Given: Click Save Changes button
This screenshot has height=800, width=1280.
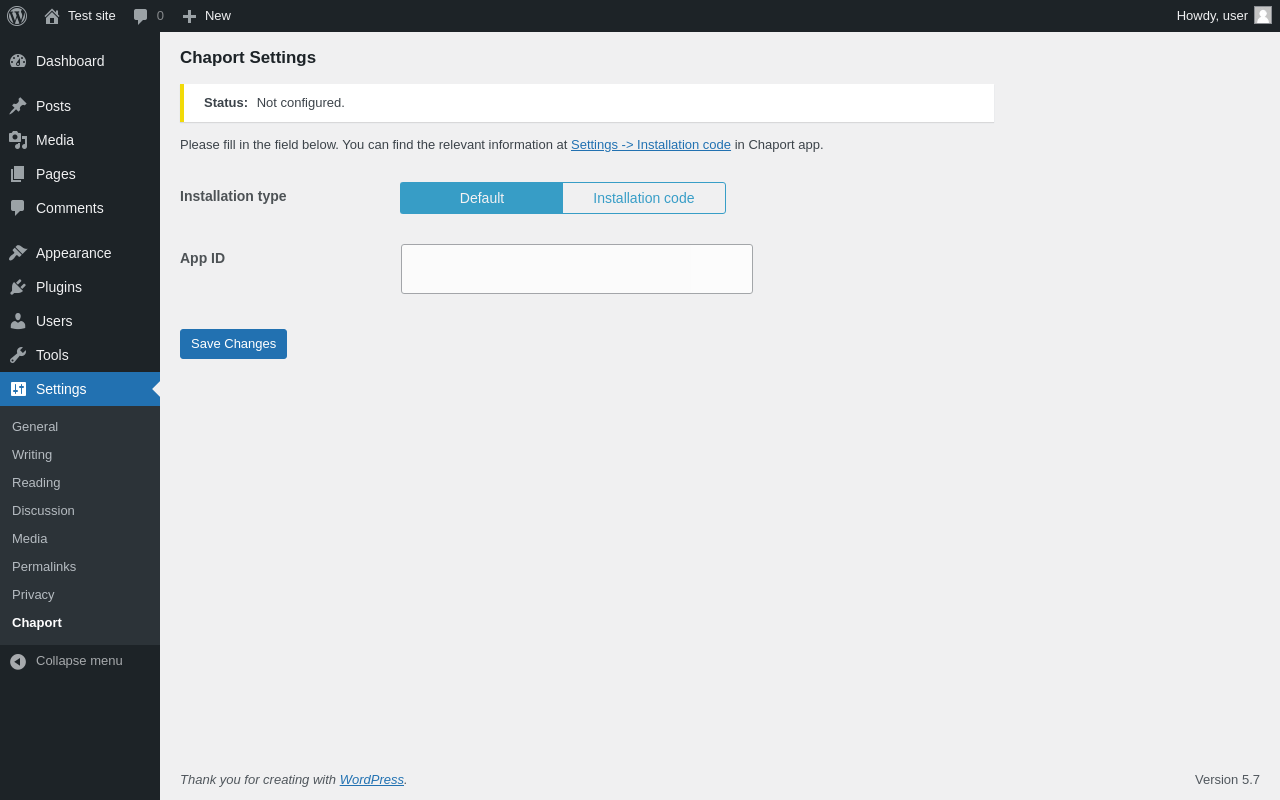Looking at the screenshot, I should tap(233, 344).
